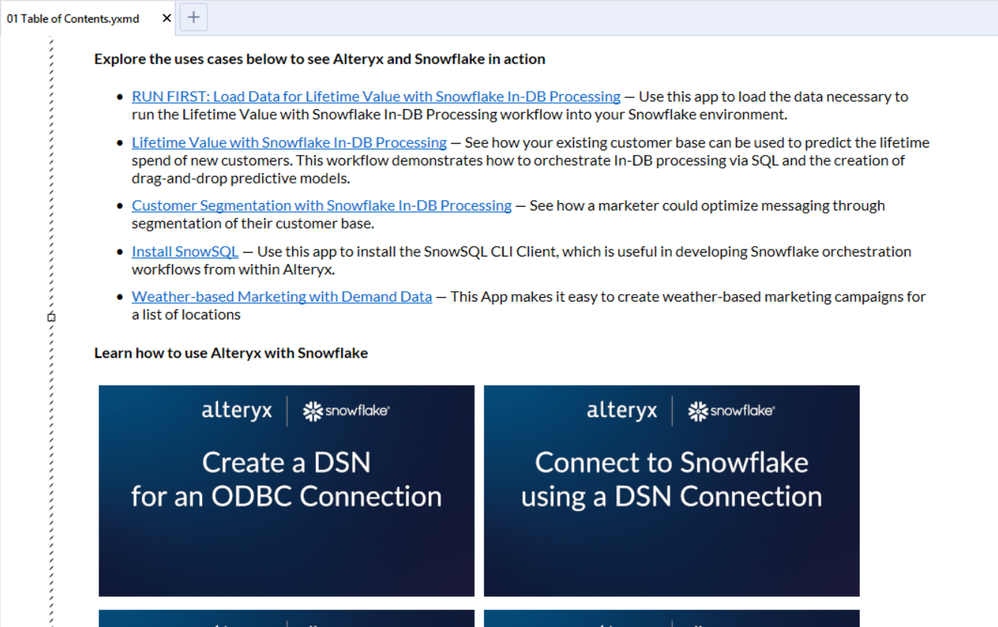Click the snowflake logo on Connect to Snowflake tile
The image size is (998, 627).
pyautogui.click(x=731, y=411)
